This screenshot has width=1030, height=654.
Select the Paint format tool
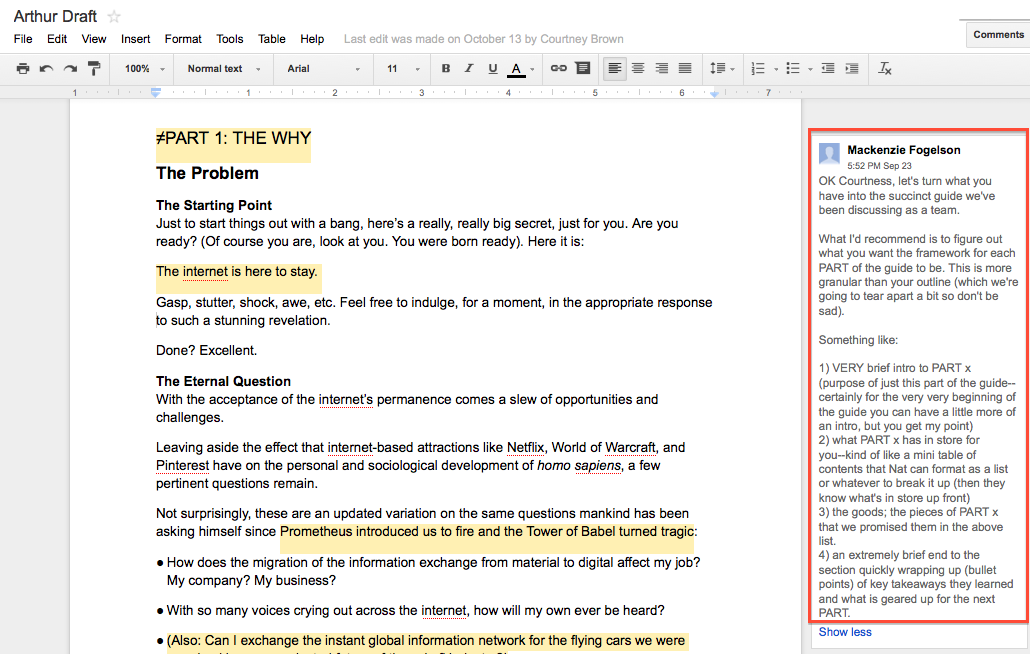[x=94, y=69]
